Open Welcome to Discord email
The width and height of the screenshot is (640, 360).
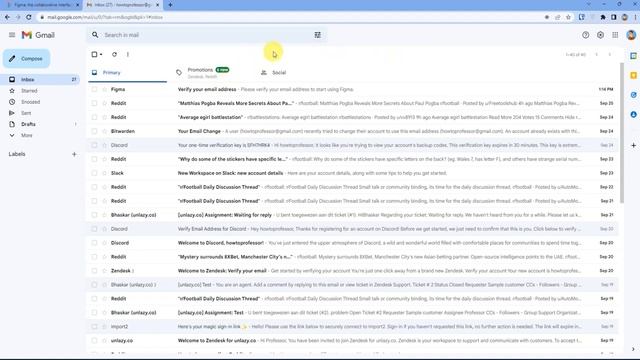(353, 243)
